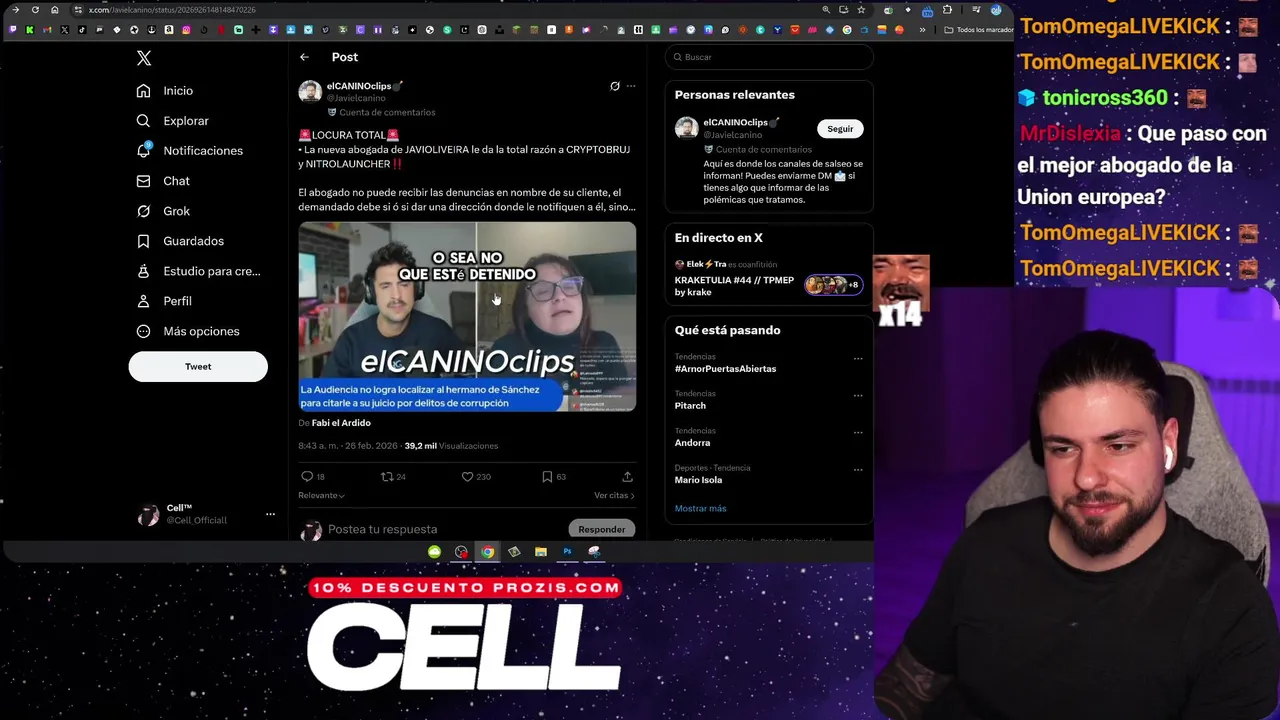Click Mostrar más under trends
This screenshot has height=720, width=1280.
point(700,508)
